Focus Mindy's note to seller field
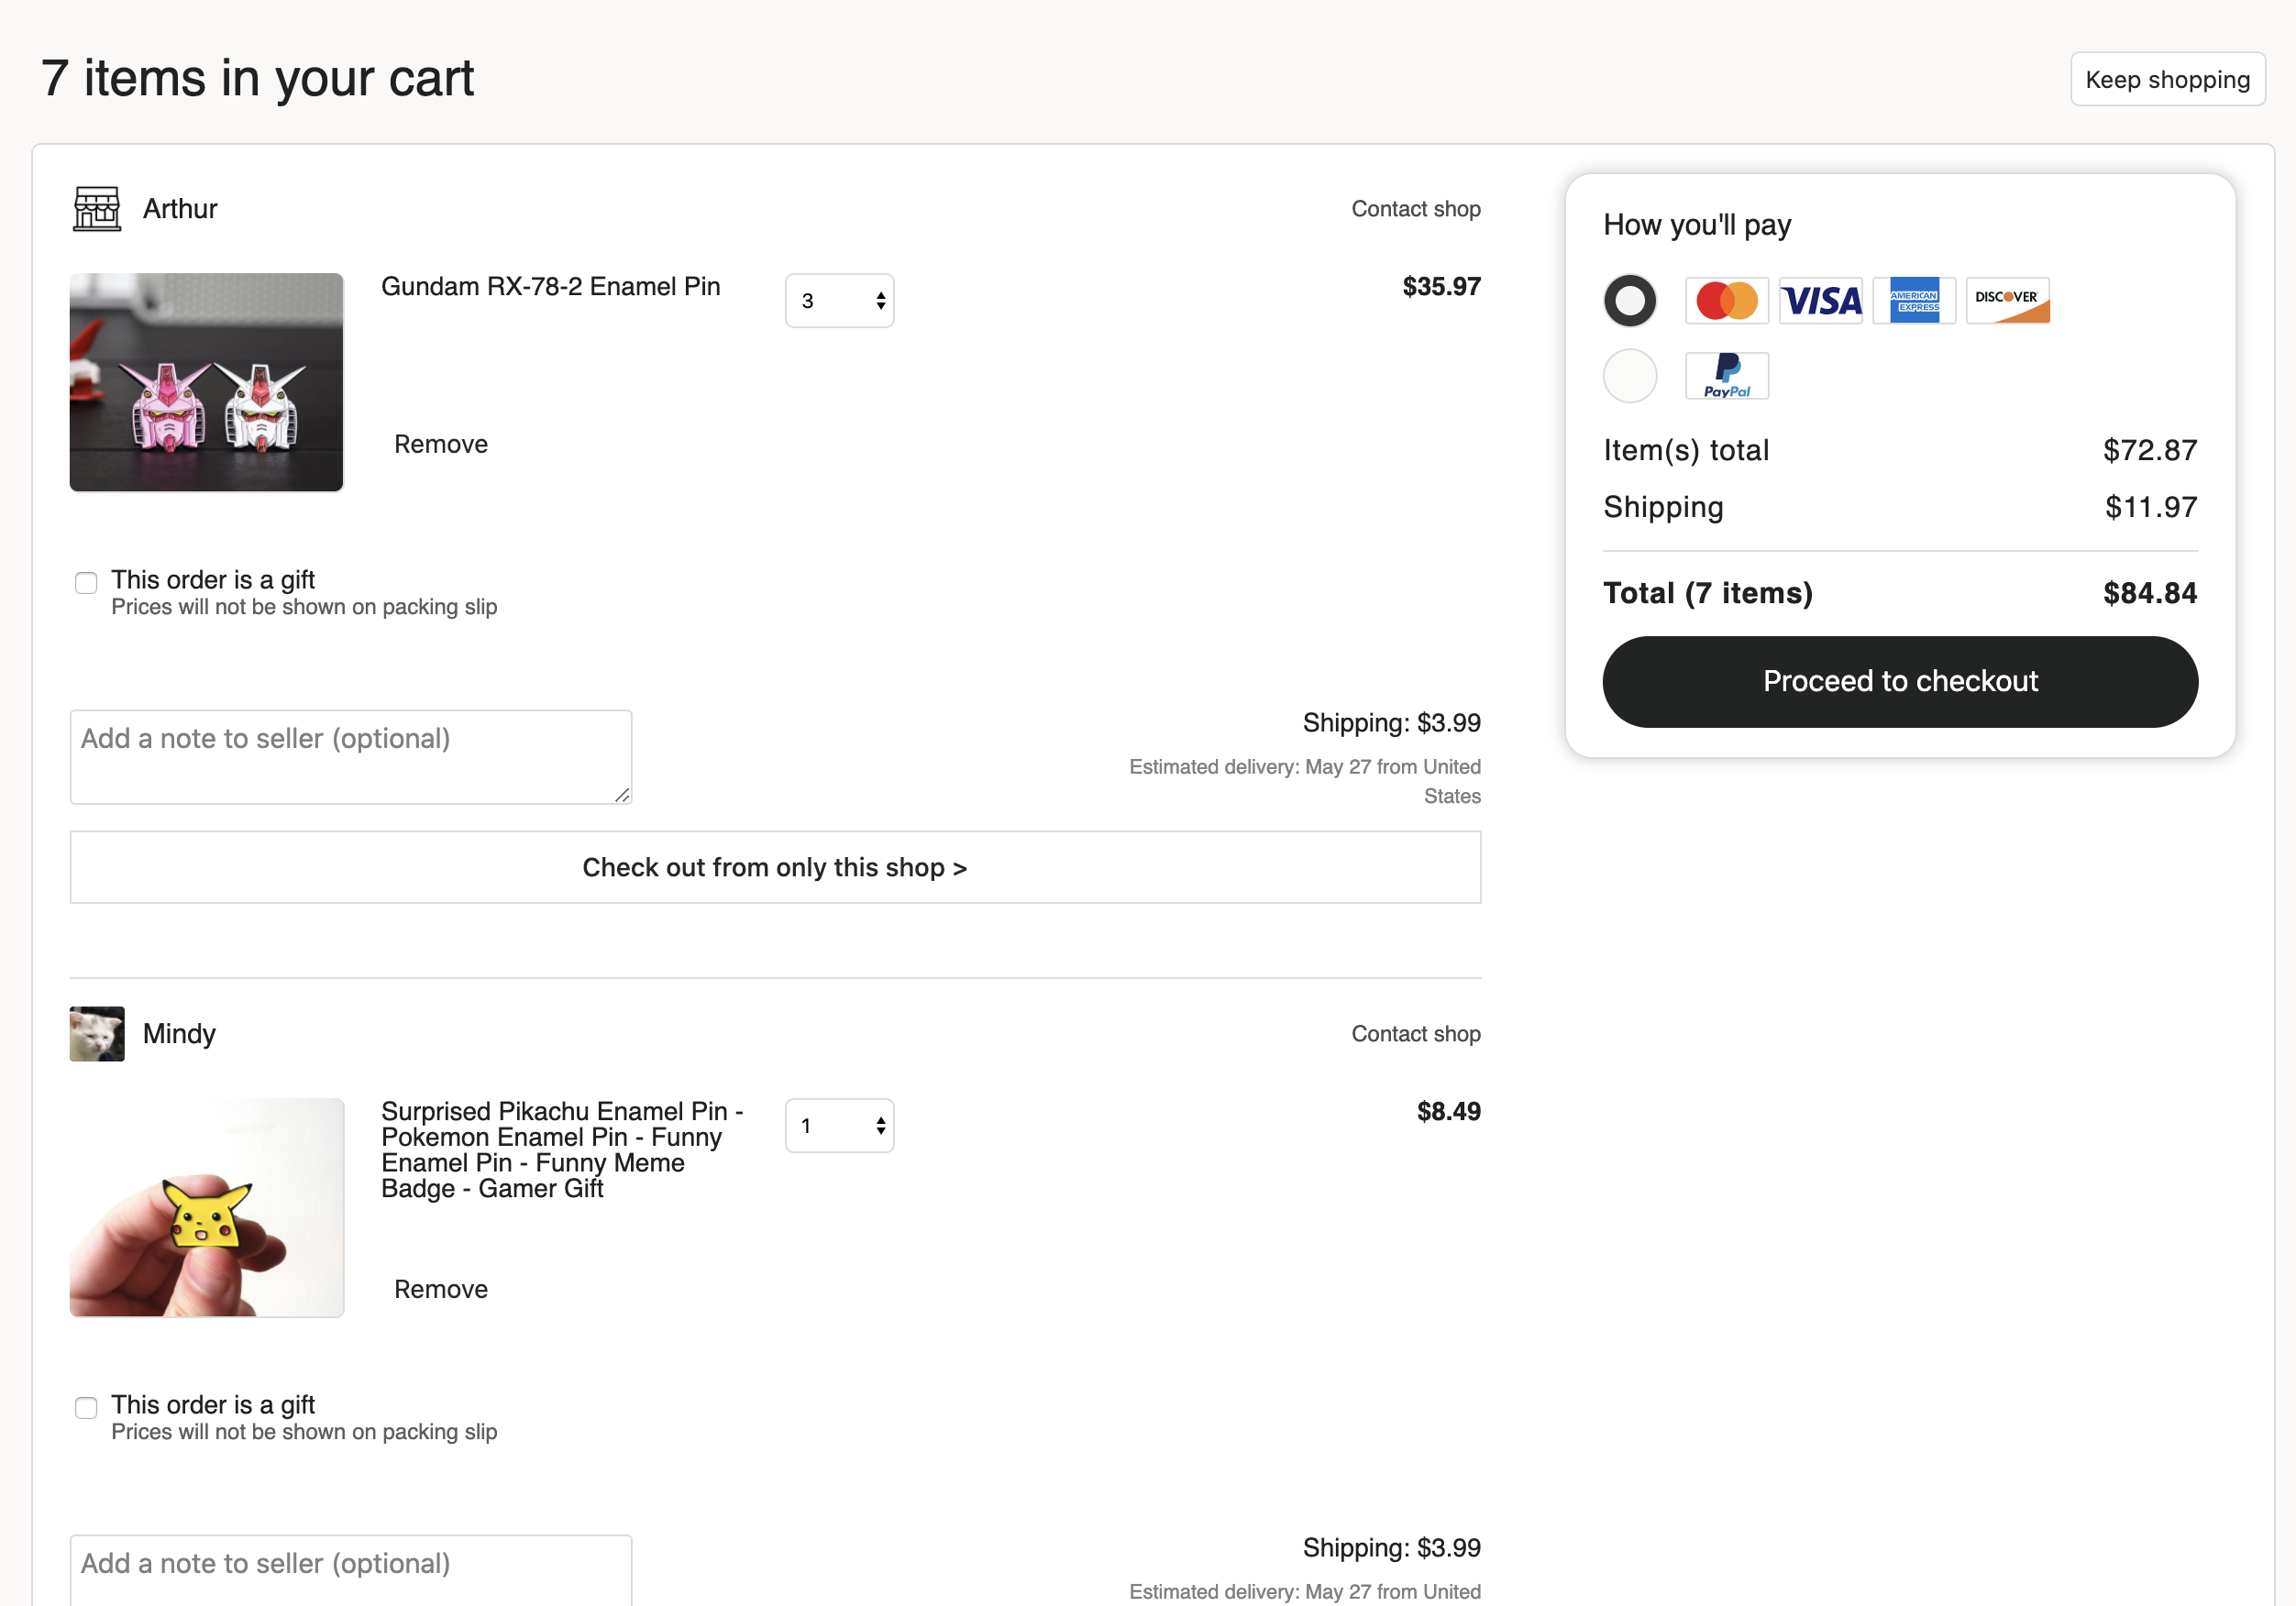The image size is (2296, 1606). coord(350,1569)
